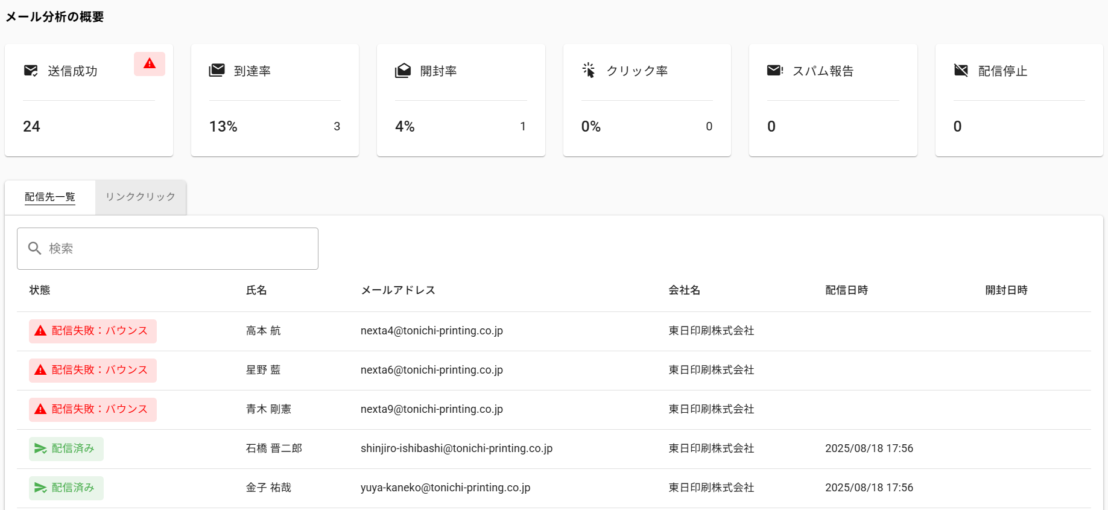Click the 開封率 open envelope icon

coord(402,71)
